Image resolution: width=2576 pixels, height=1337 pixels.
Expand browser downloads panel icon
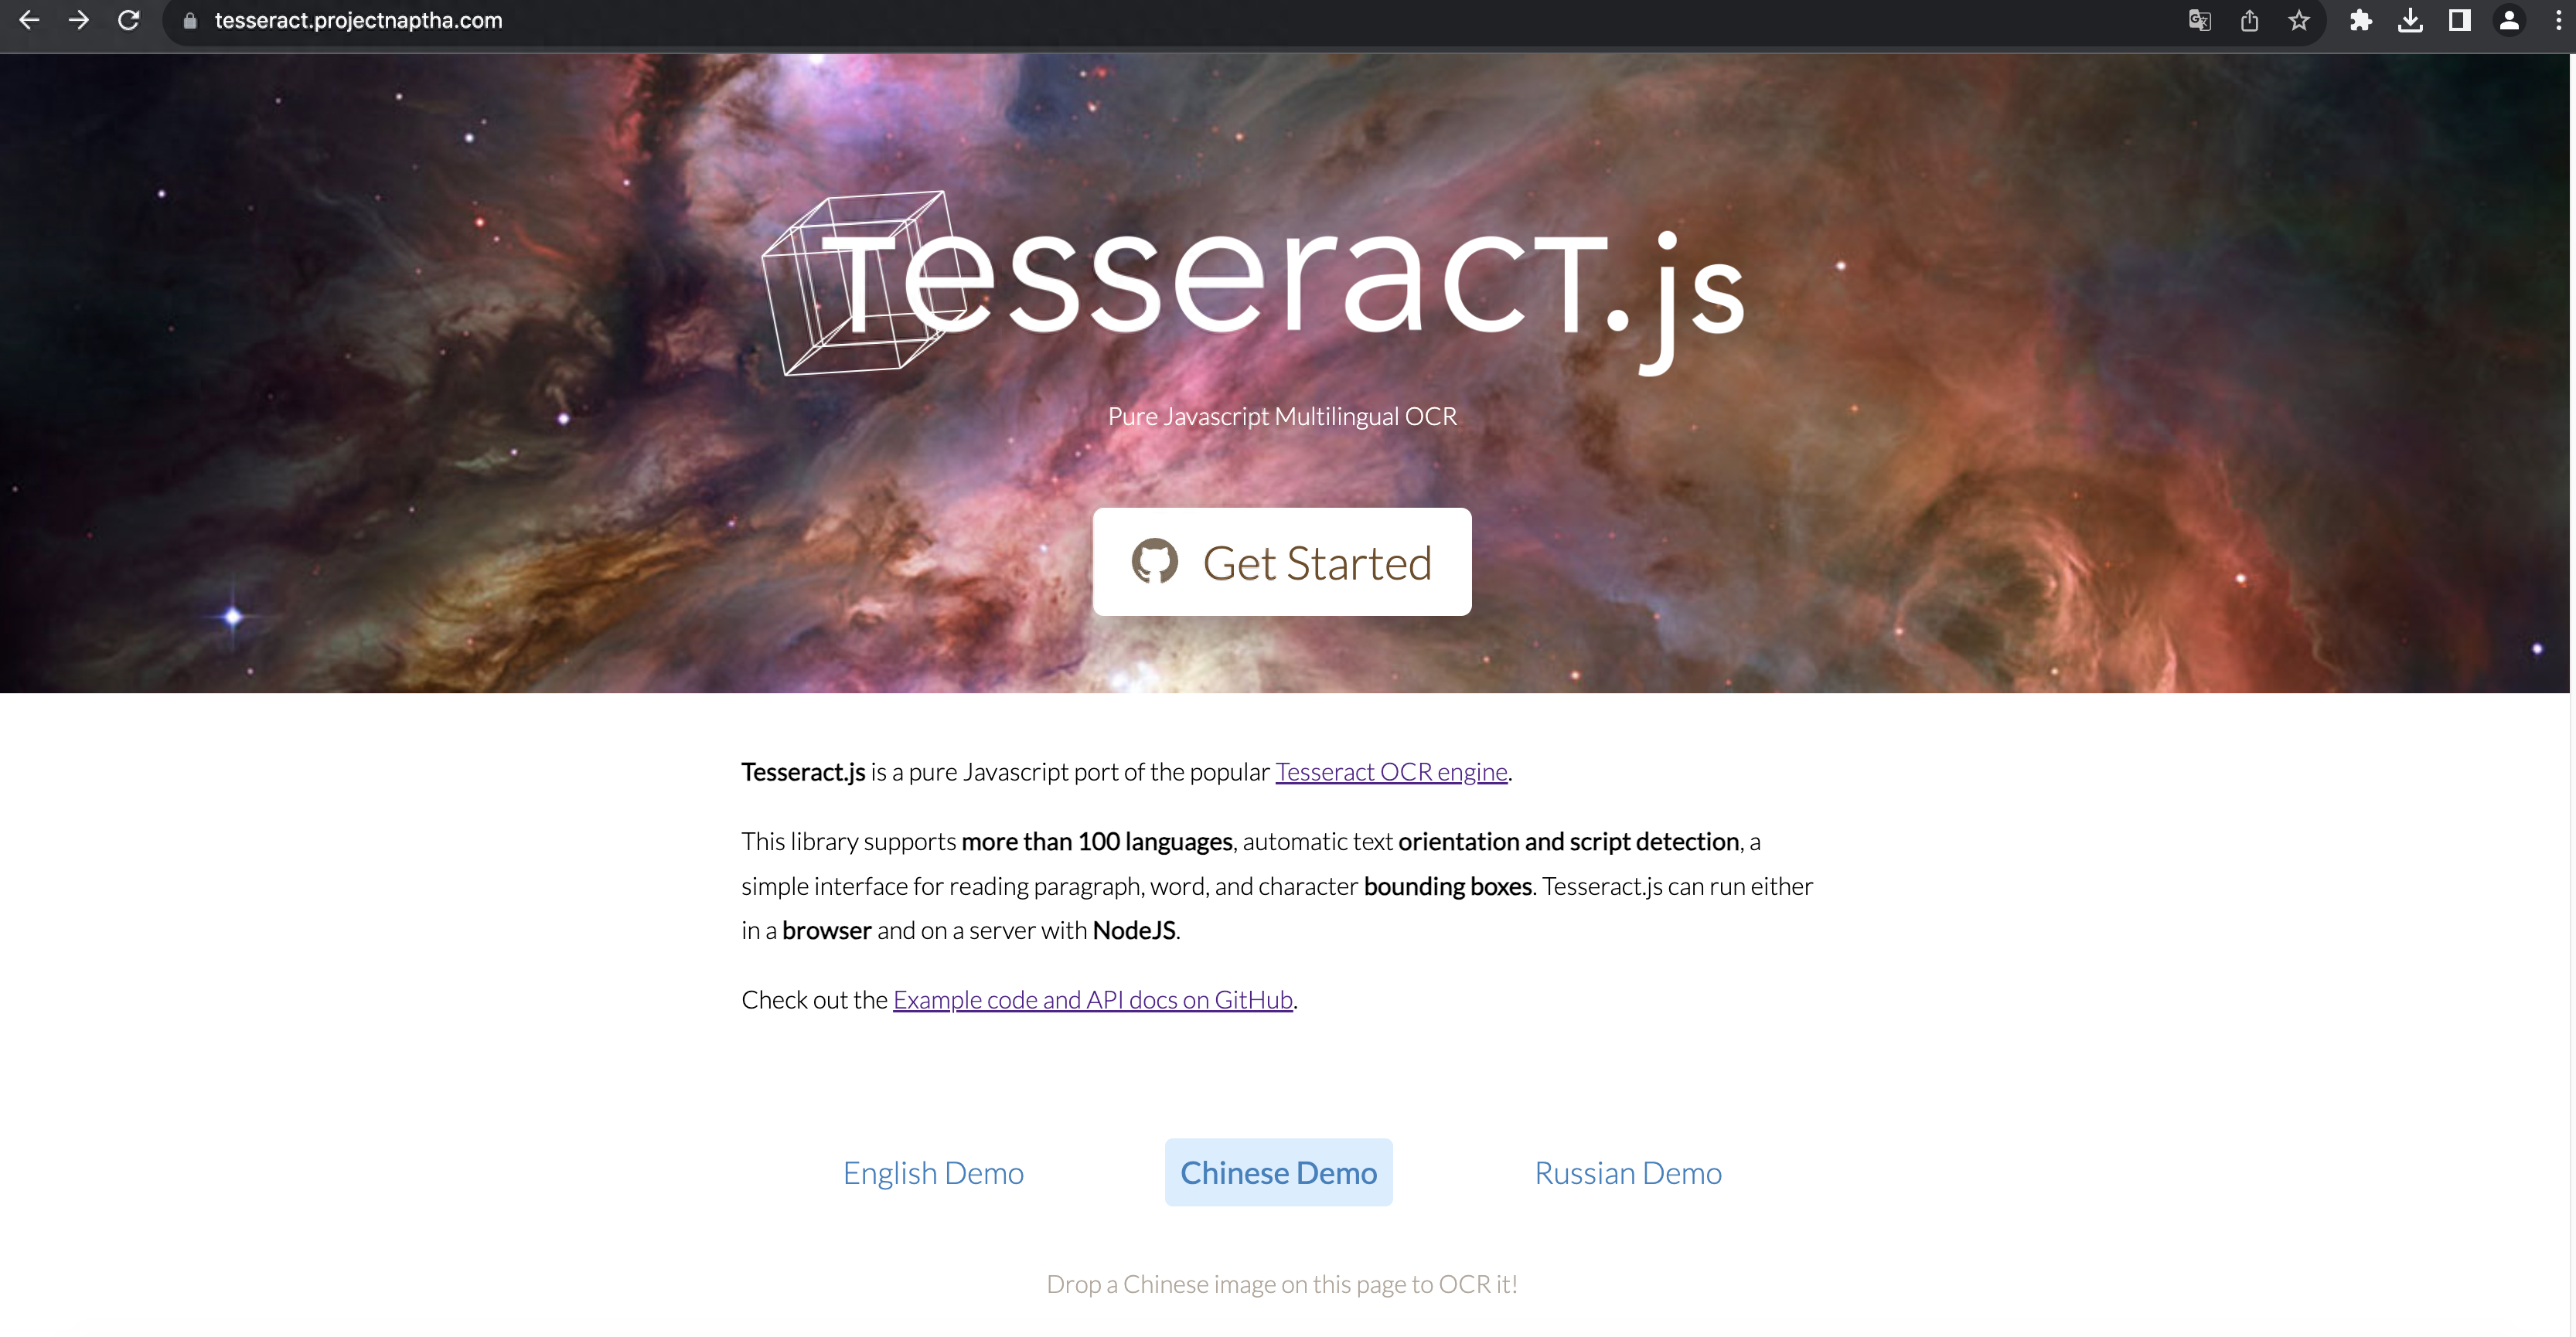[2409, 20]
